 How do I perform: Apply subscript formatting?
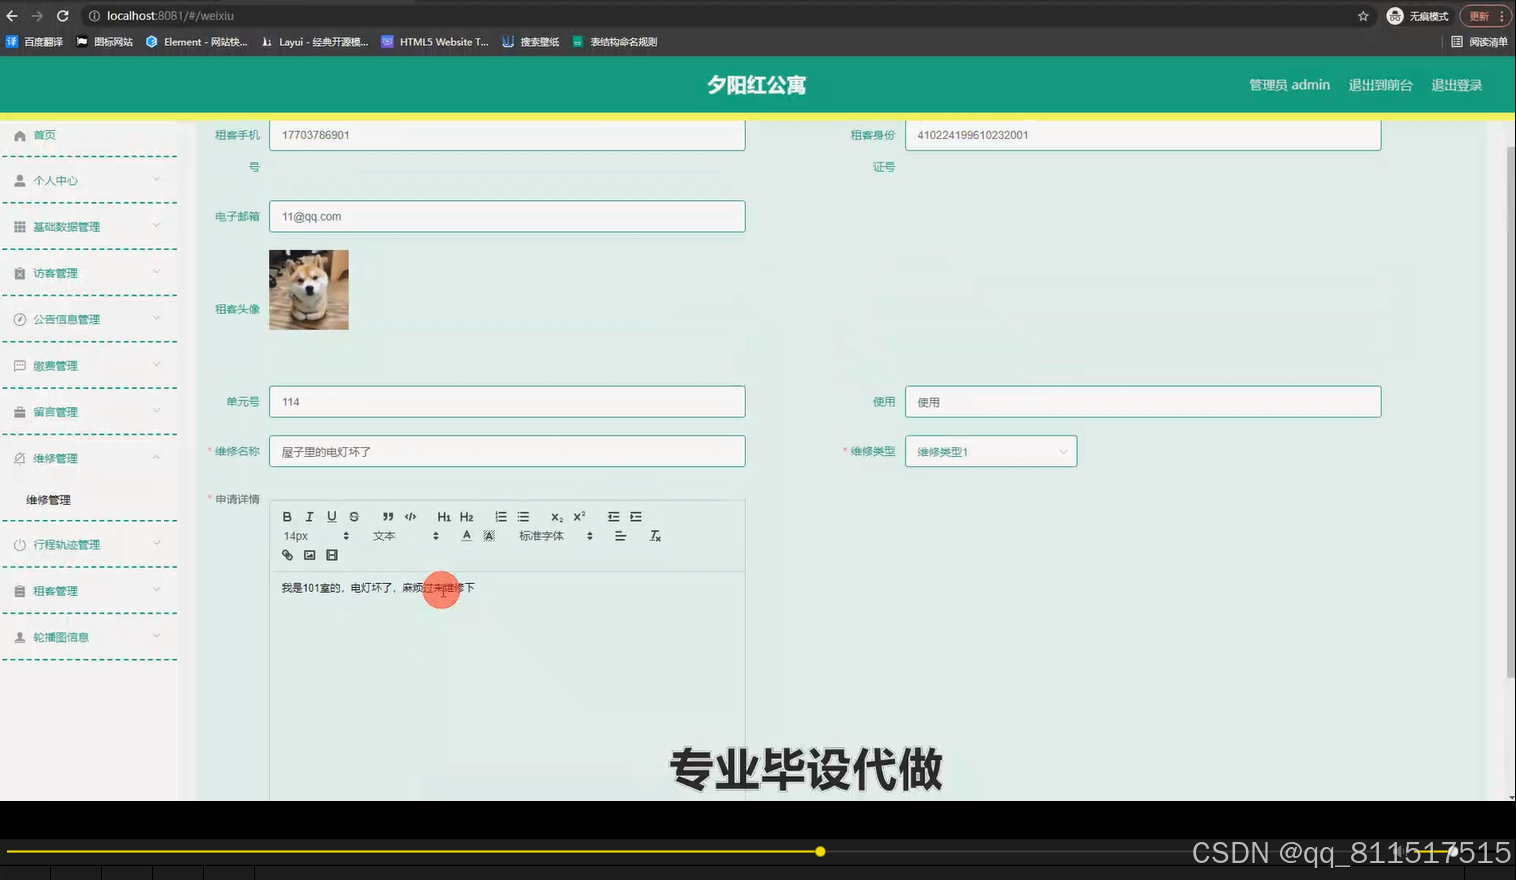(557, 517)
